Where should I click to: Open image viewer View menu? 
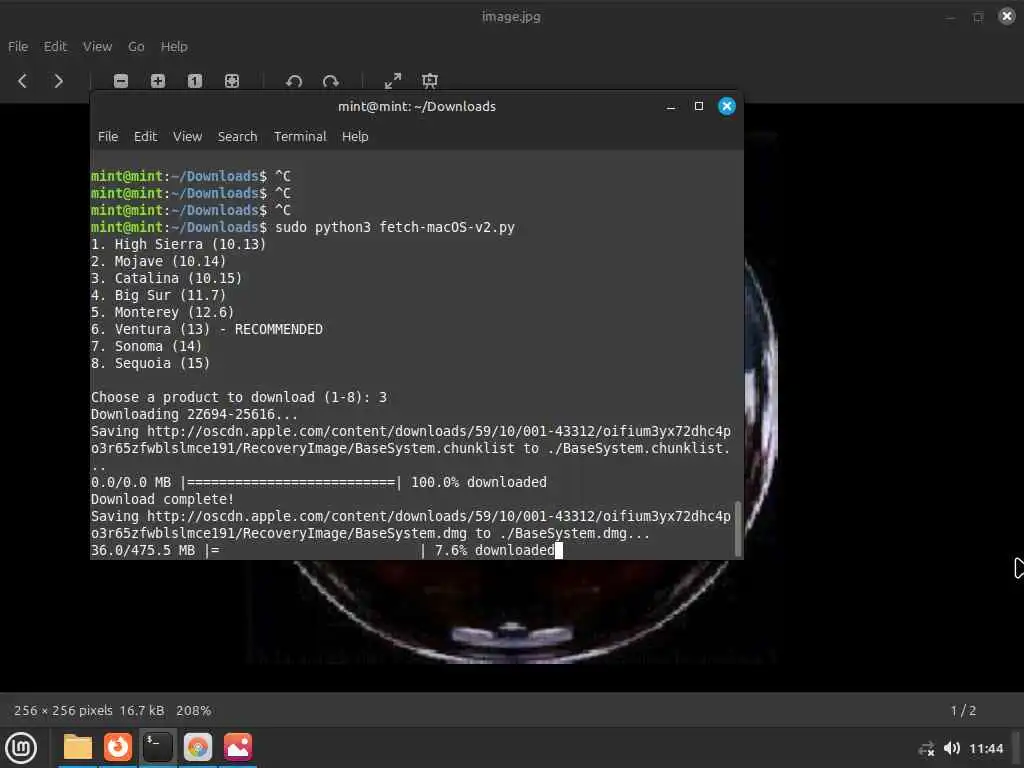97,46
